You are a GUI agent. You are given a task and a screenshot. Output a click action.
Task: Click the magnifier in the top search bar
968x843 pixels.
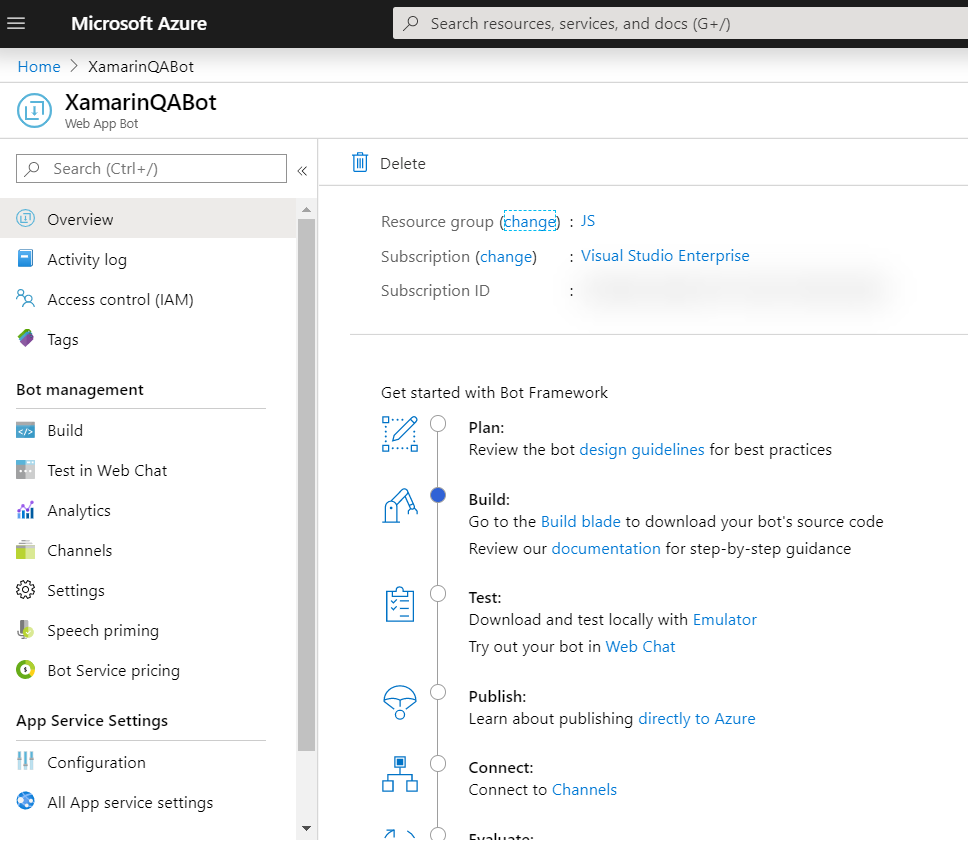411,23
